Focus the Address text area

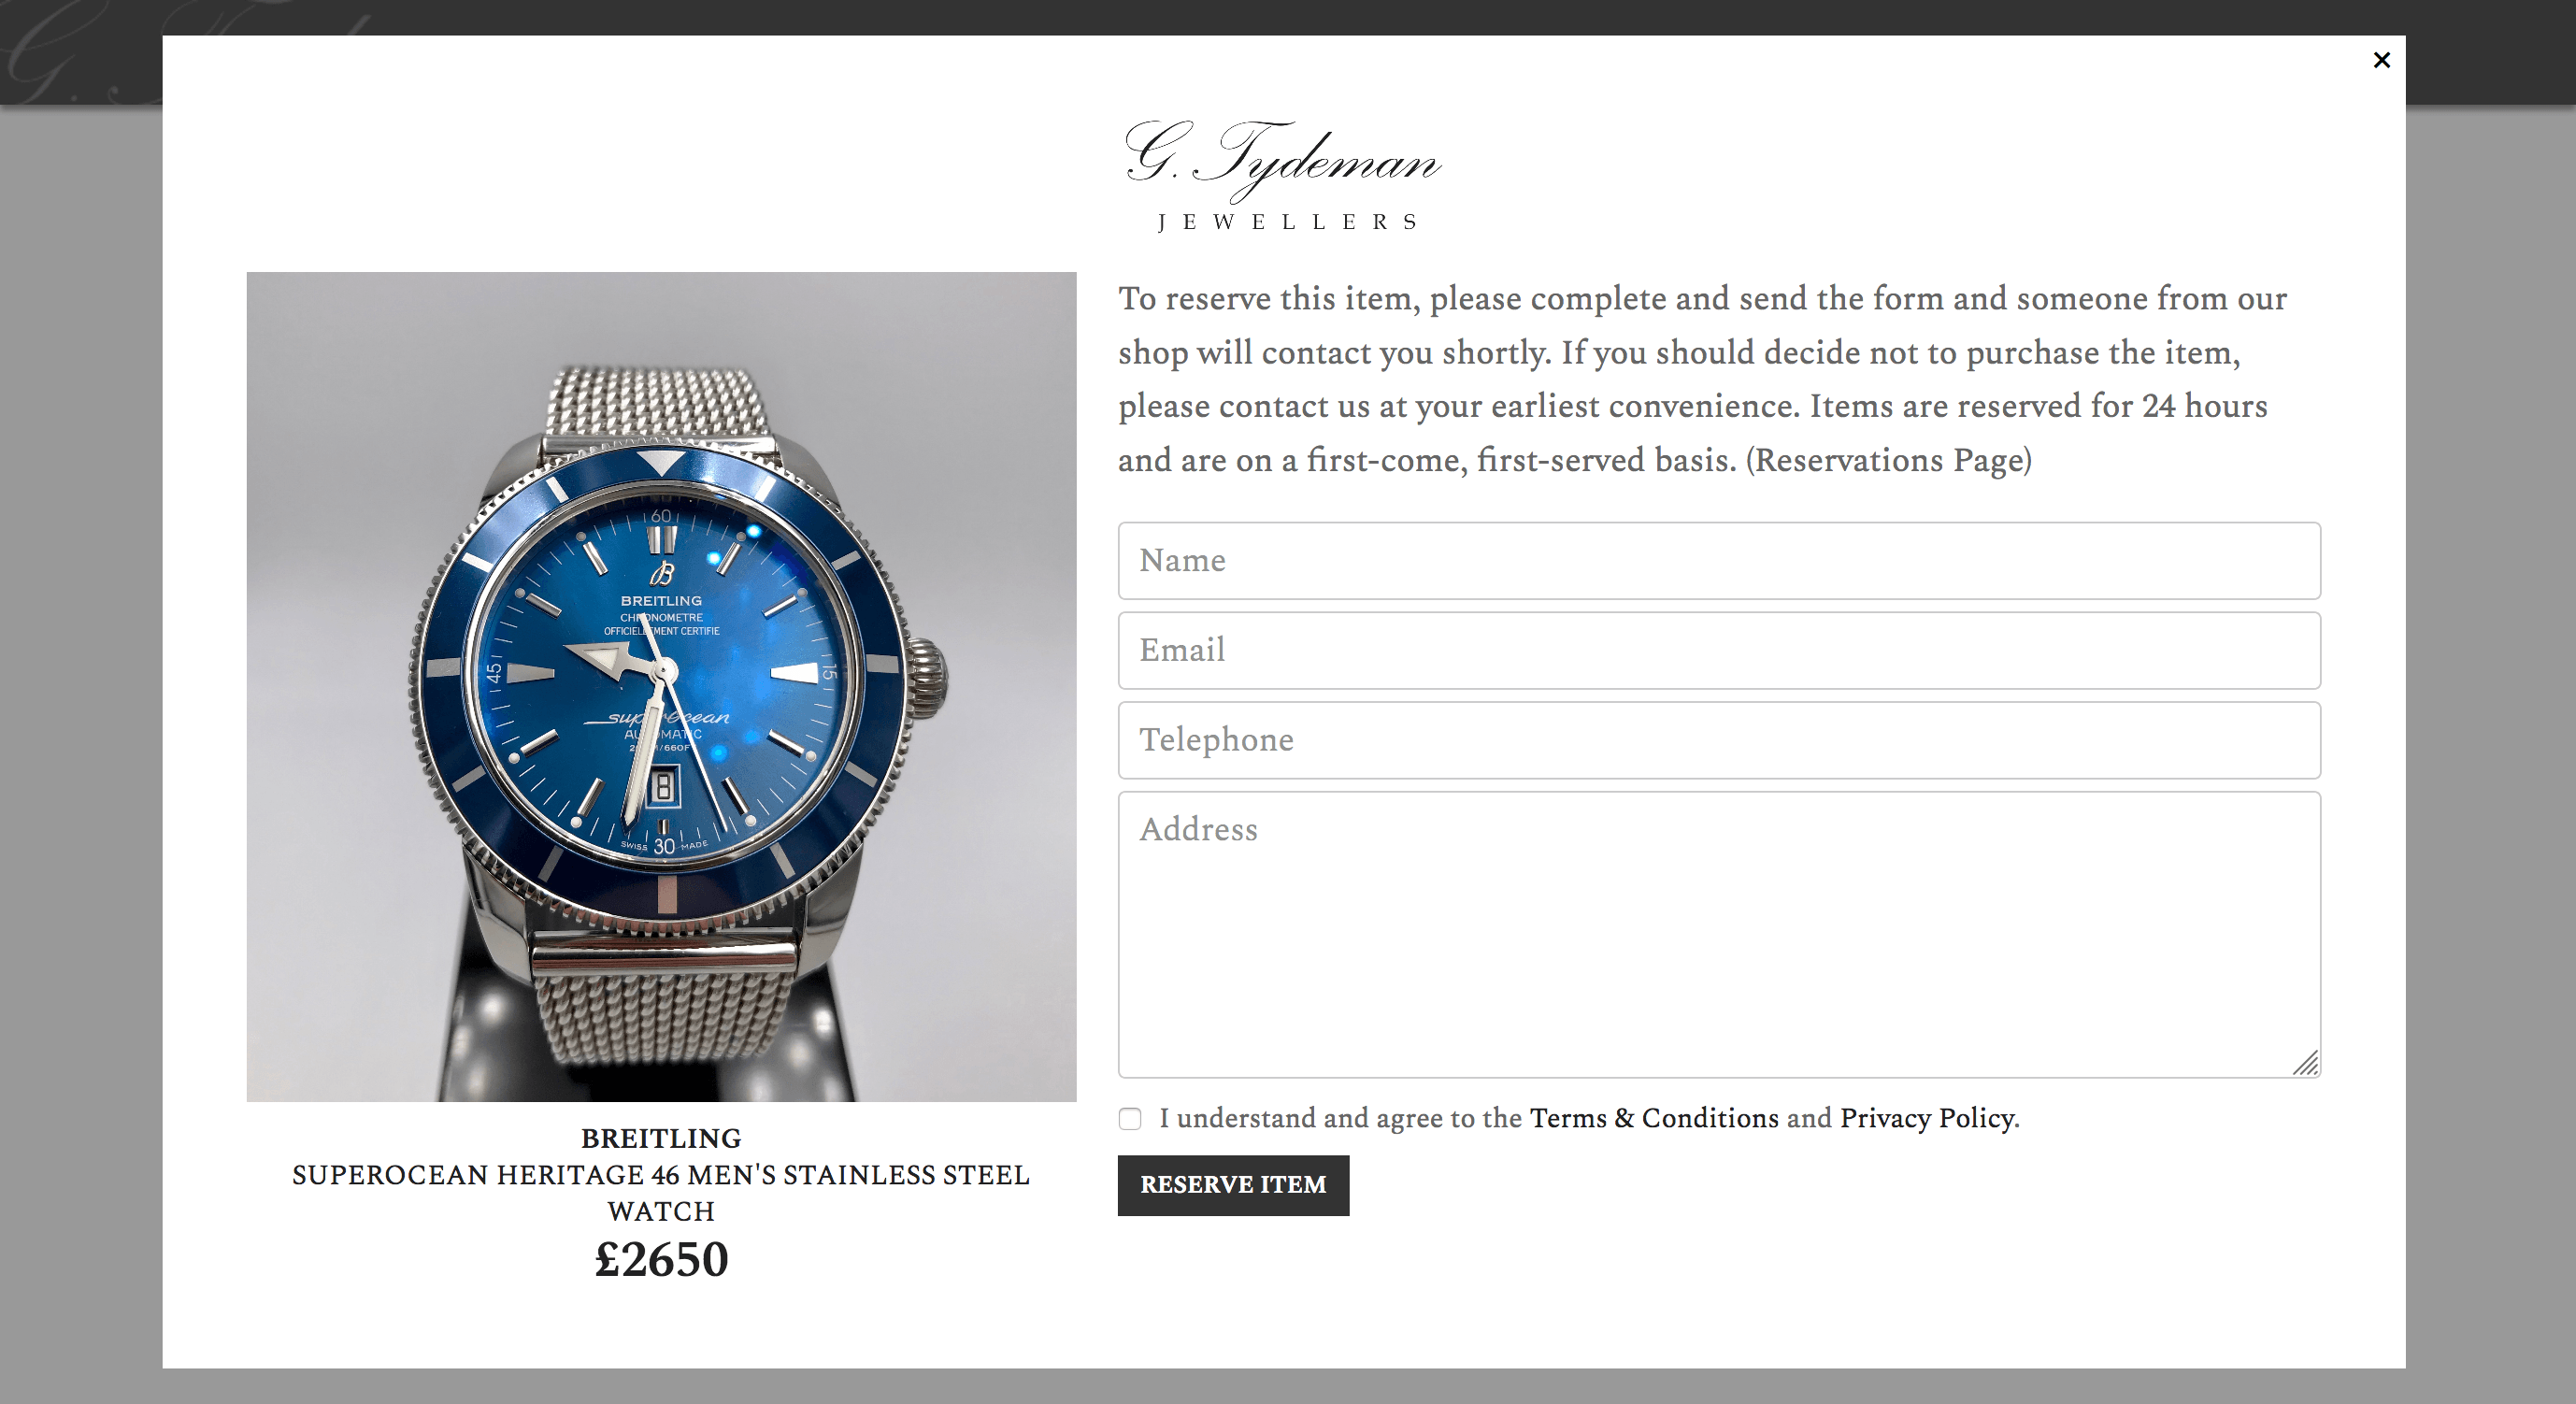pos(1719,934)
